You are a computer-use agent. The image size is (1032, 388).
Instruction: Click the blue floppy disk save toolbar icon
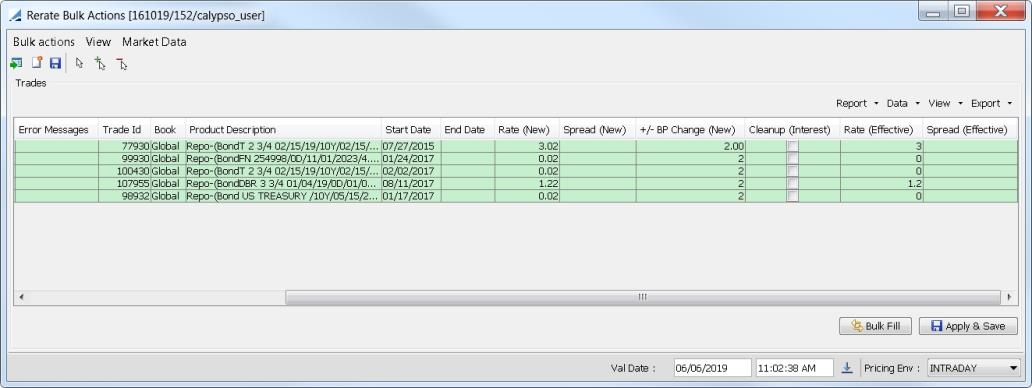click(x=55, y=64)
